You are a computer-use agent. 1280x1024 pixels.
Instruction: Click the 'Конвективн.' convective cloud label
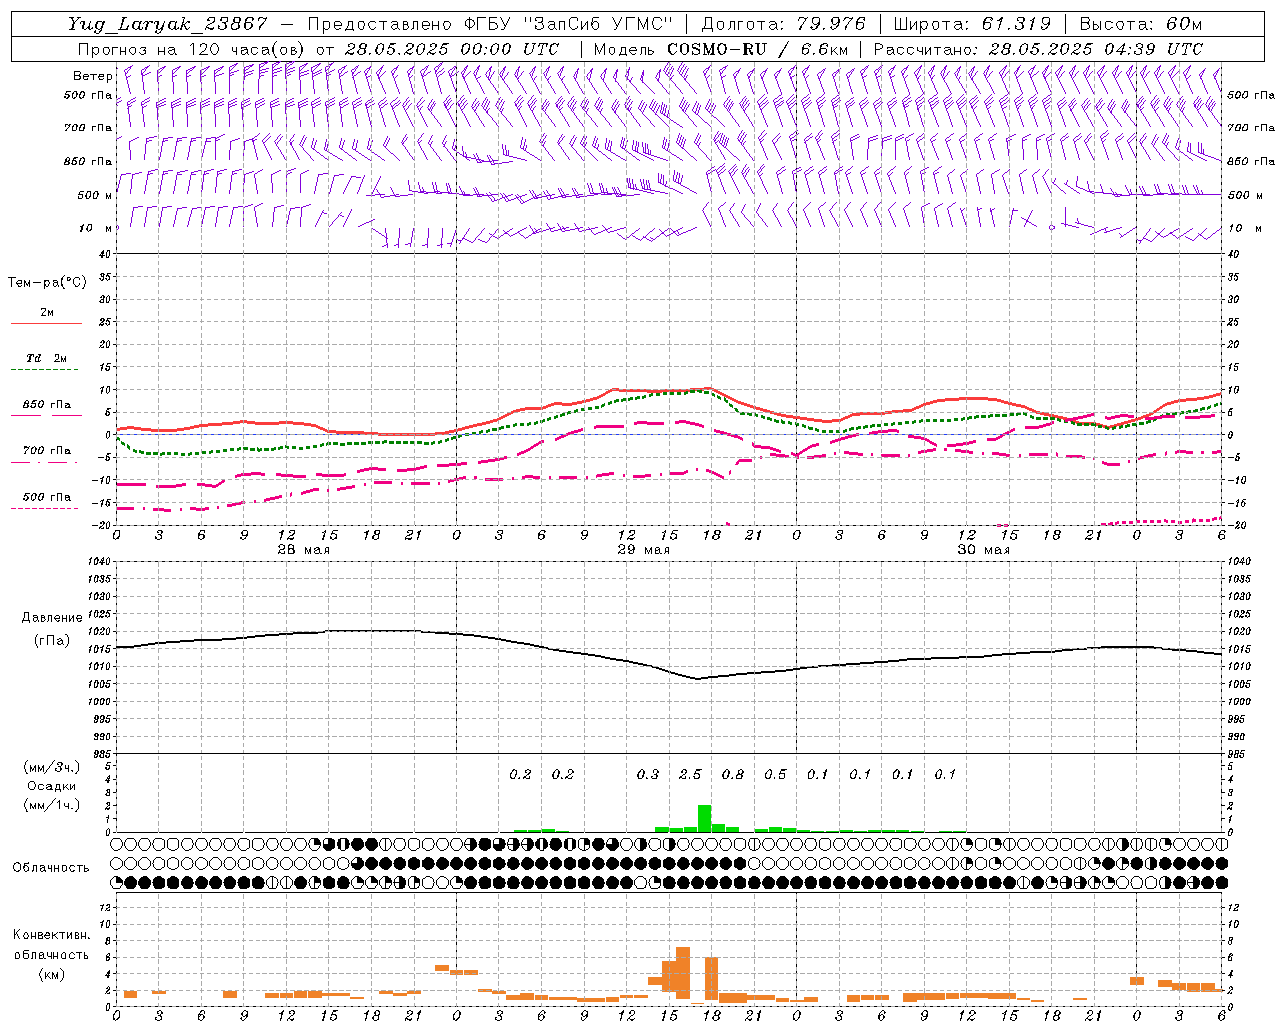(51, 935)
